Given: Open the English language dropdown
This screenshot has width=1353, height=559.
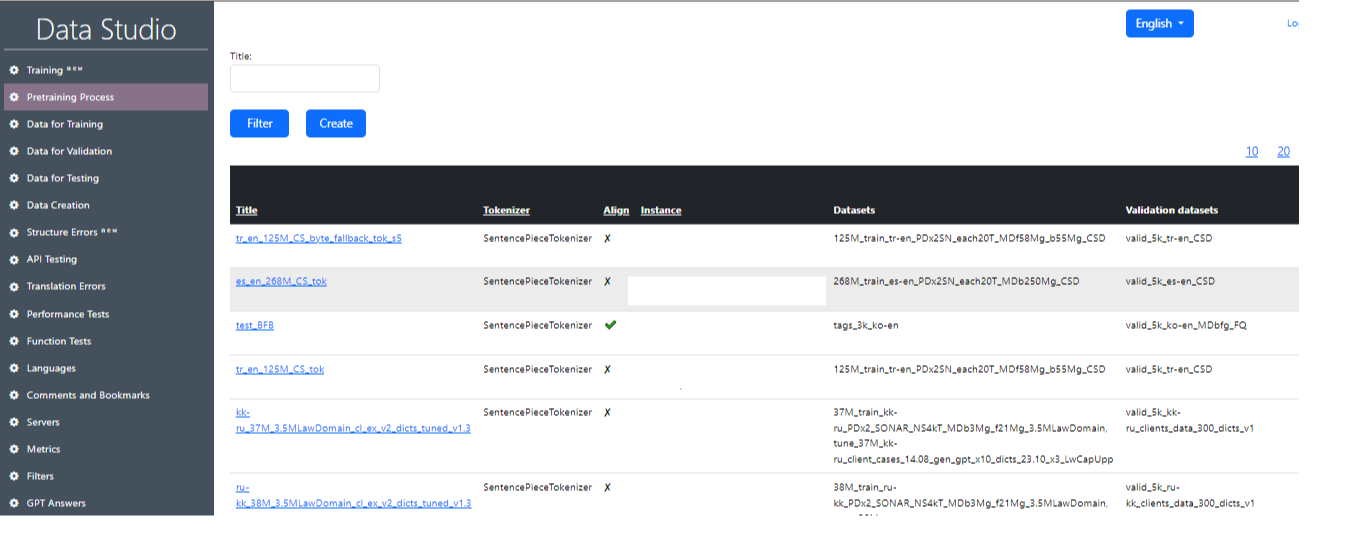Looking at the screenshot, I should coord(1159,24).
